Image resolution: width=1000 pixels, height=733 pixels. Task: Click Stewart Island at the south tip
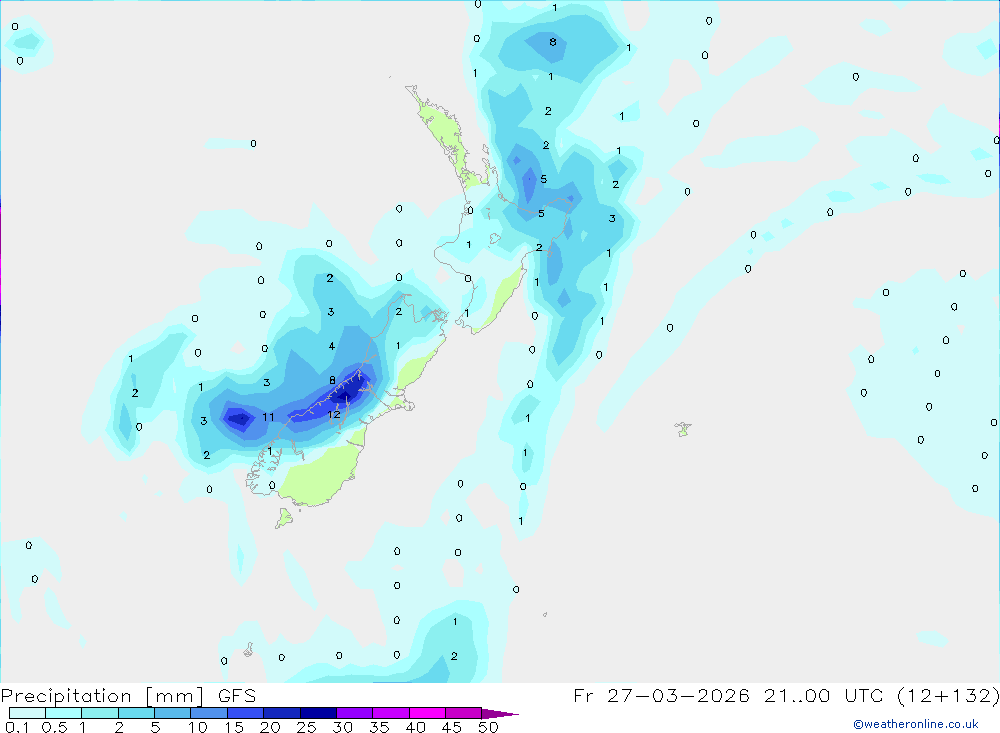(x=284, y=518)
